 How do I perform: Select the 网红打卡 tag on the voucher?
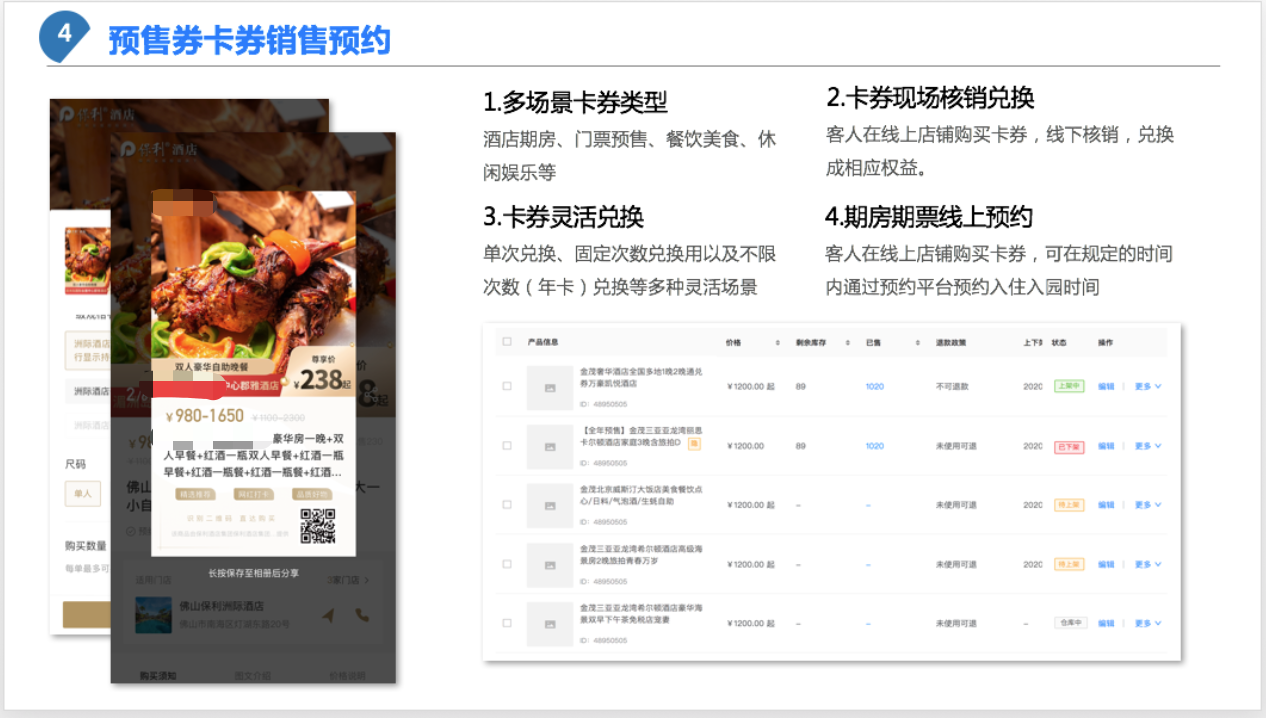point(254,494)
